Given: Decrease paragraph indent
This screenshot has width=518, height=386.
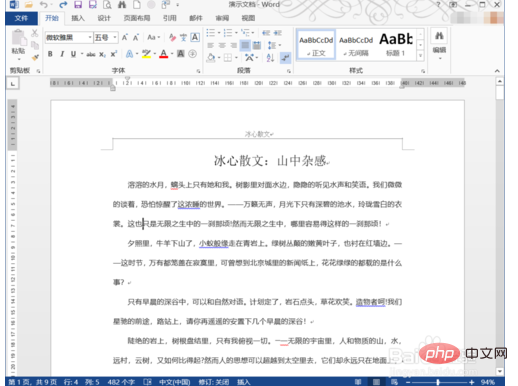Looking at the screenshot, I should pyautogui.click(x=266, y=33).
